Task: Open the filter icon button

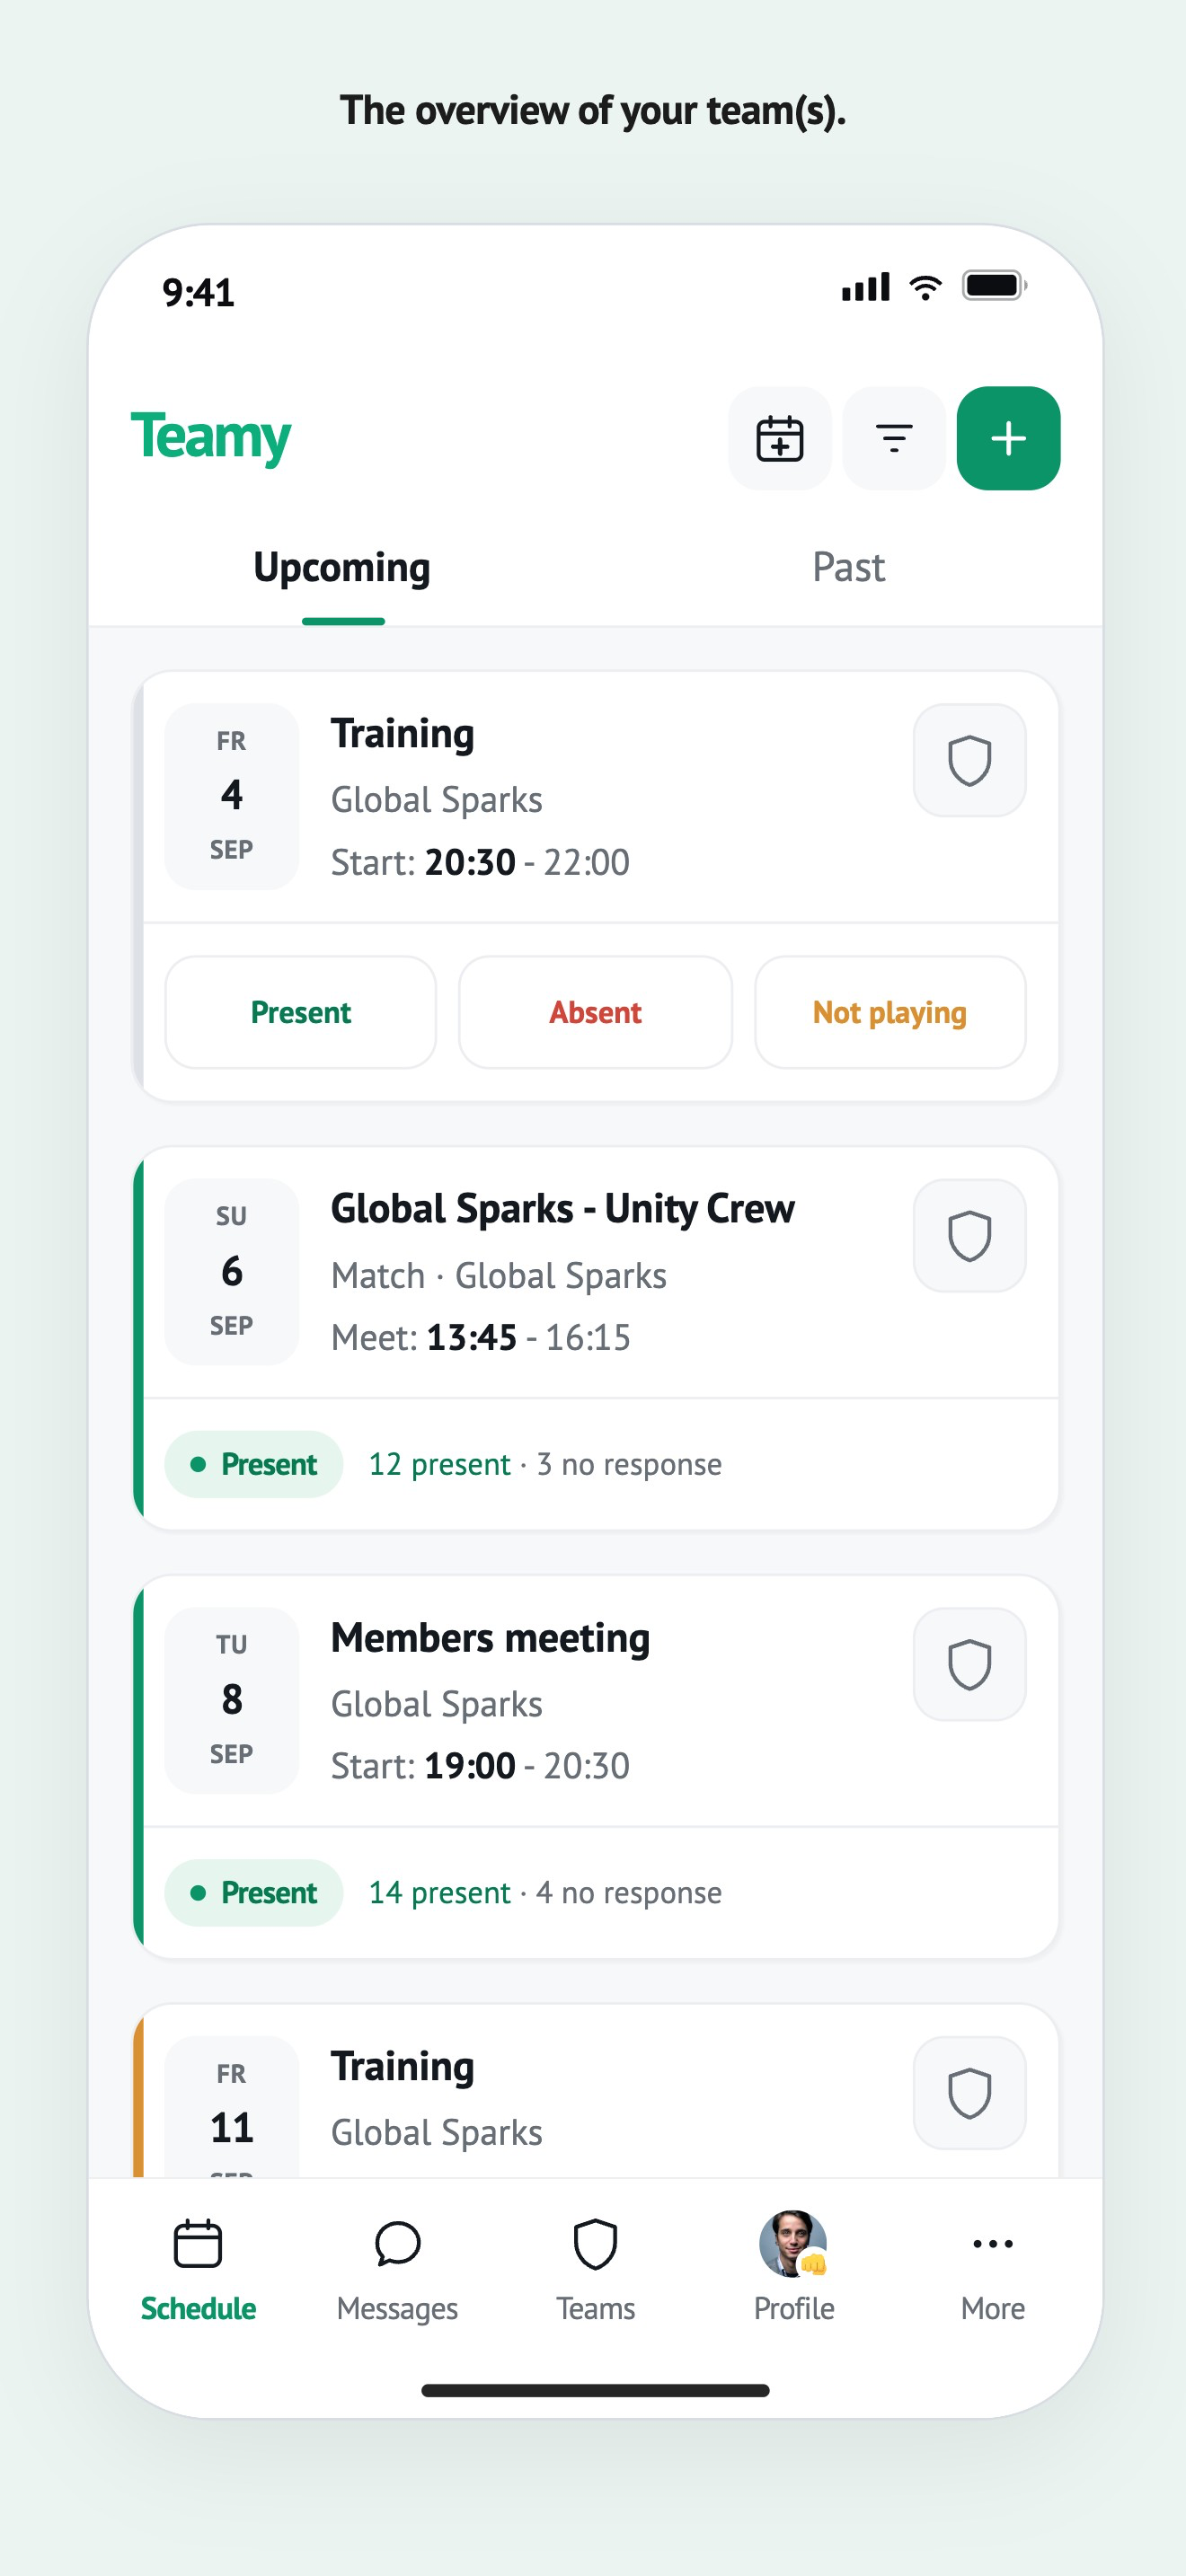Action: (x=894, y=438)
